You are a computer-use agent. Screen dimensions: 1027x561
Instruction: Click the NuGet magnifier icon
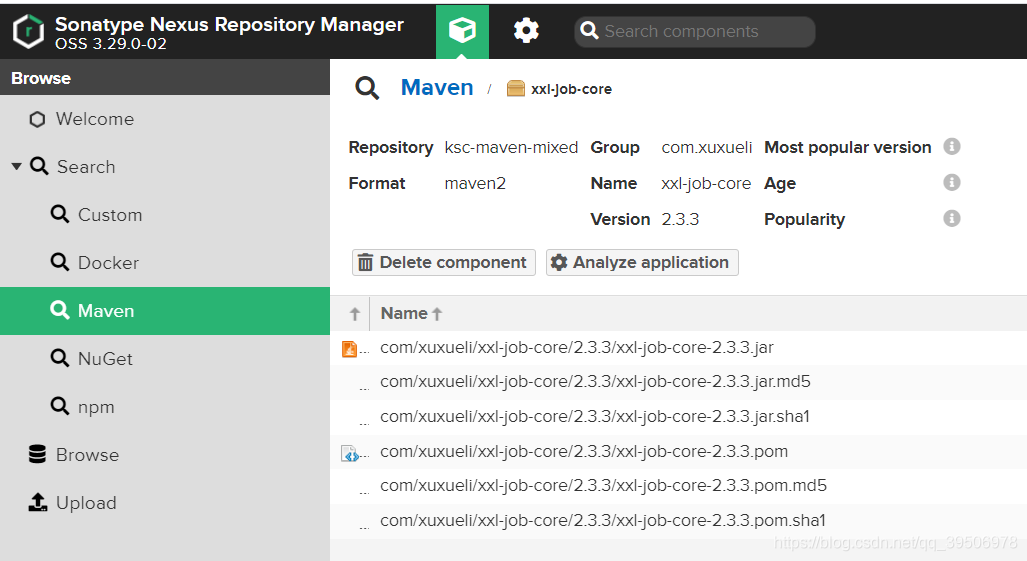point(60,358)
